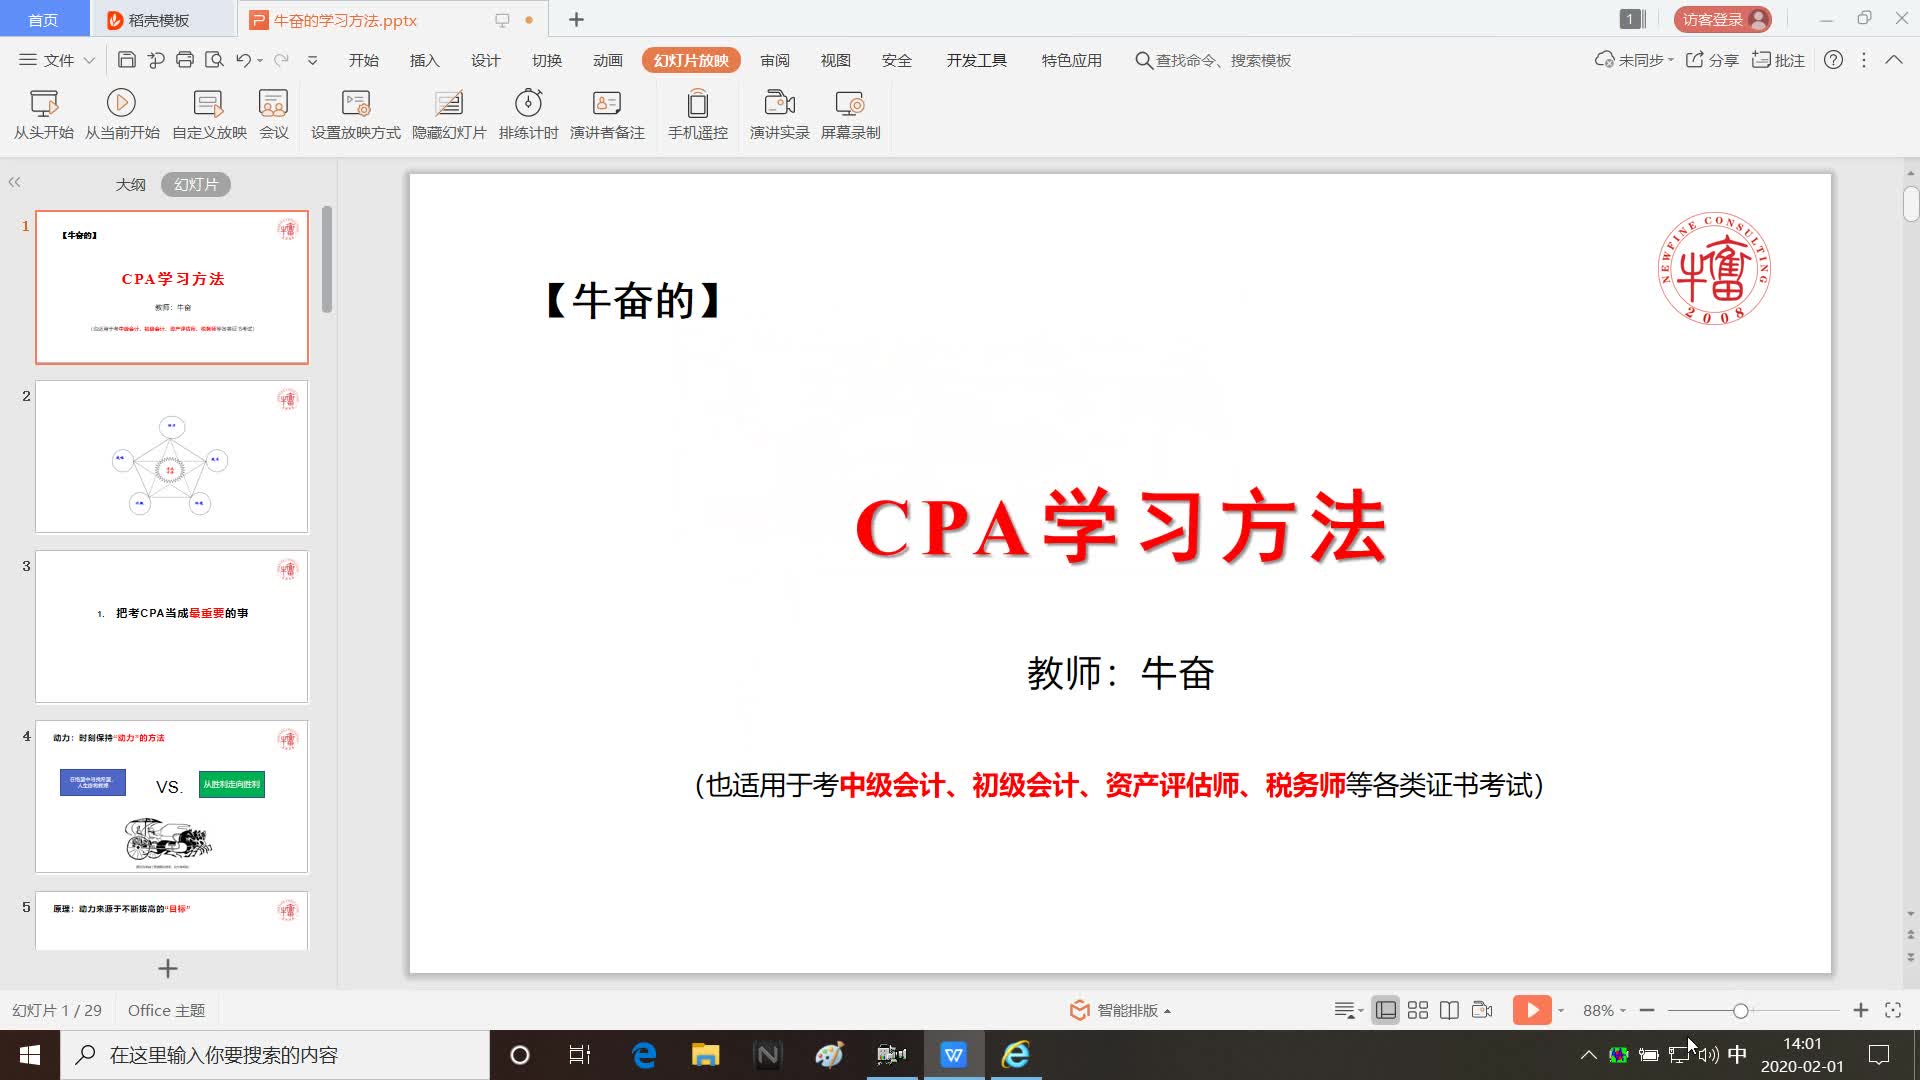This screenshot has width=1920, height=1080.
Task: Open rehearse timings (排练计时)
Action: tap(528, 115)
